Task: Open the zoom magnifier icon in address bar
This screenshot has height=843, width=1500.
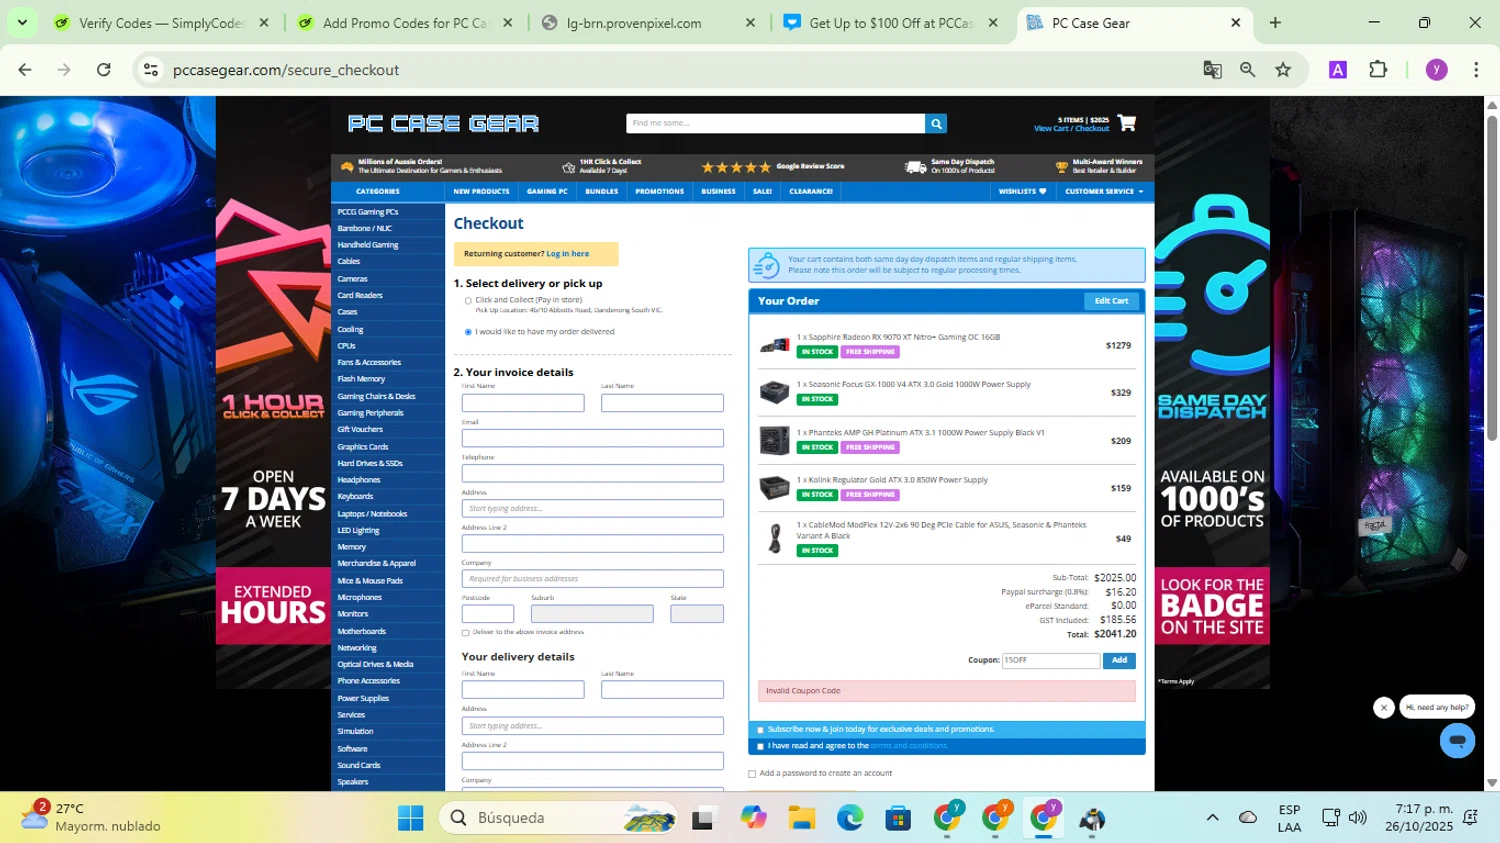Action: [x=1247, y=70]
